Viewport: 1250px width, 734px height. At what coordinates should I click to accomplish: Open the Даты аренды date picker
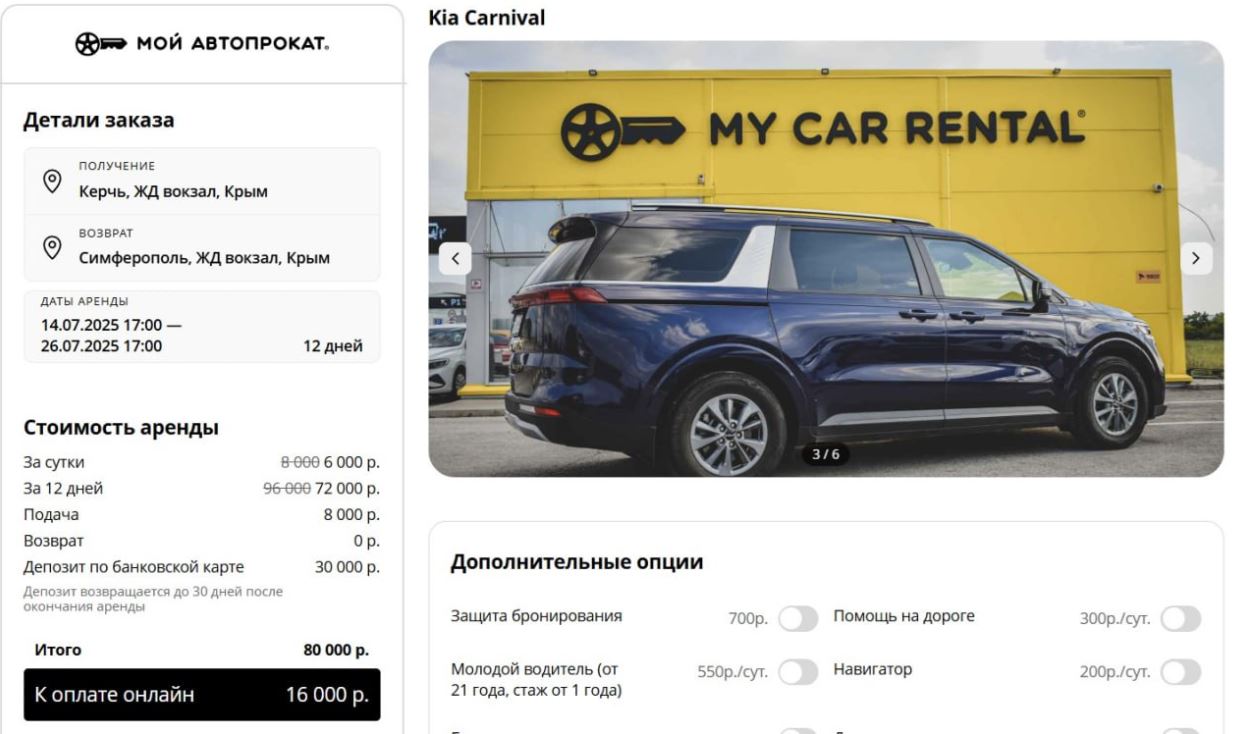click(202, 327)
